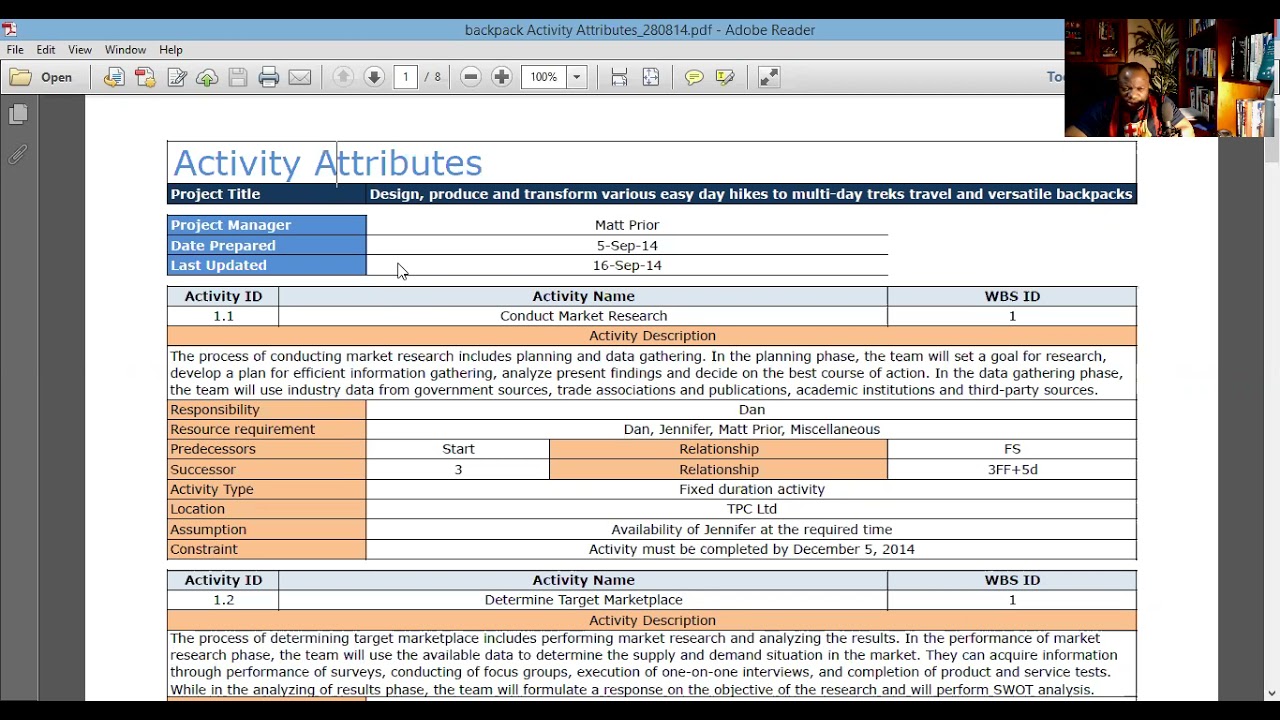Click the 'Assumption' row label
1280x720 pixels.
point(208,529)
